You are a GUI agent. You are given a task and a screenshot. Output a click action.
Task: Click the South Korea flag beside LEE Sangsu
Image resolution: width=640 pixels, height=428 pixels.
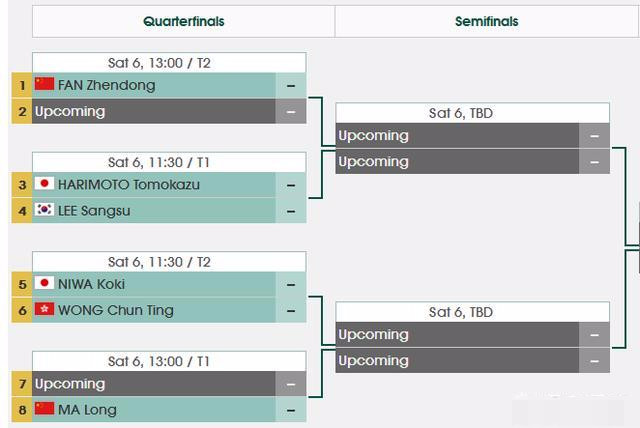tap(44, 209)
